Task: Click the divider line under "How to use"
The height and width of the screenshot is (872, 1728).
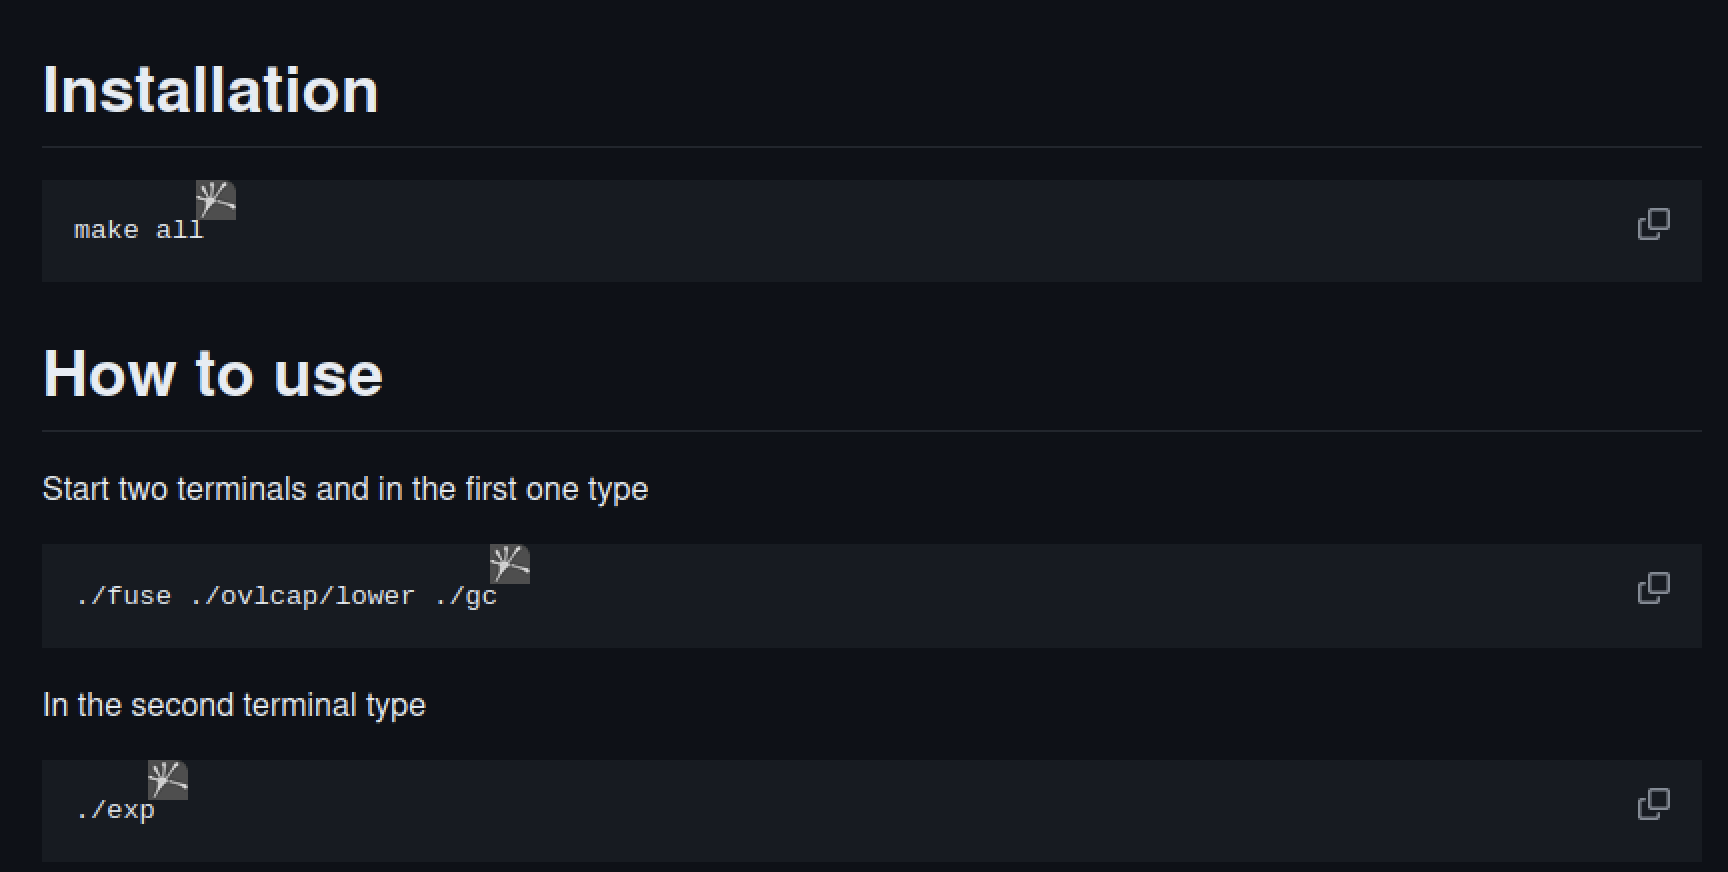Action: 872,431
